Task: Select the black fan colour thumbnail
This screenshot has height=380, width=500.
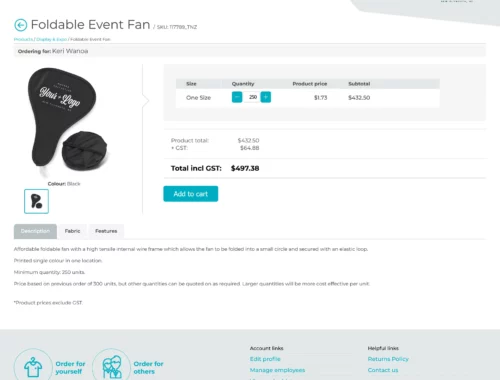Action: click(x=36, y=201)
